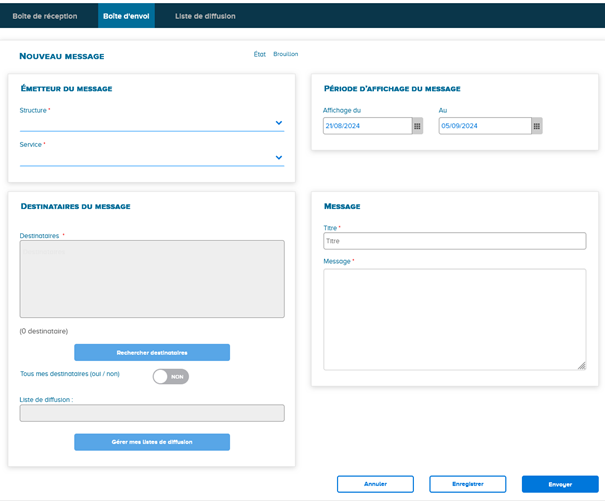The width and height of the screenshot is (605, 501).
Task: Select the Boîte d'envoi tab
Action: [x=126, y=16]
